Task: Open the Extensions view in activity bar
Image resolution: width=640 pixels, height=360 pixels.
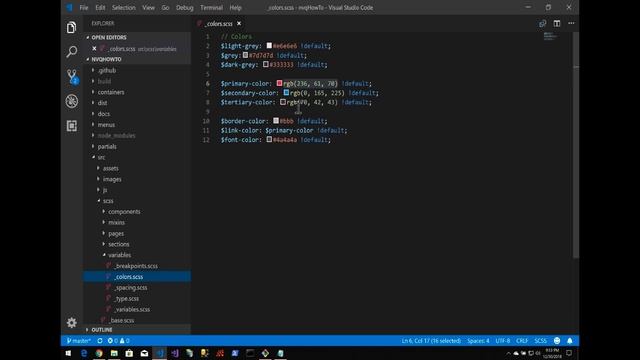Action: 71,126
